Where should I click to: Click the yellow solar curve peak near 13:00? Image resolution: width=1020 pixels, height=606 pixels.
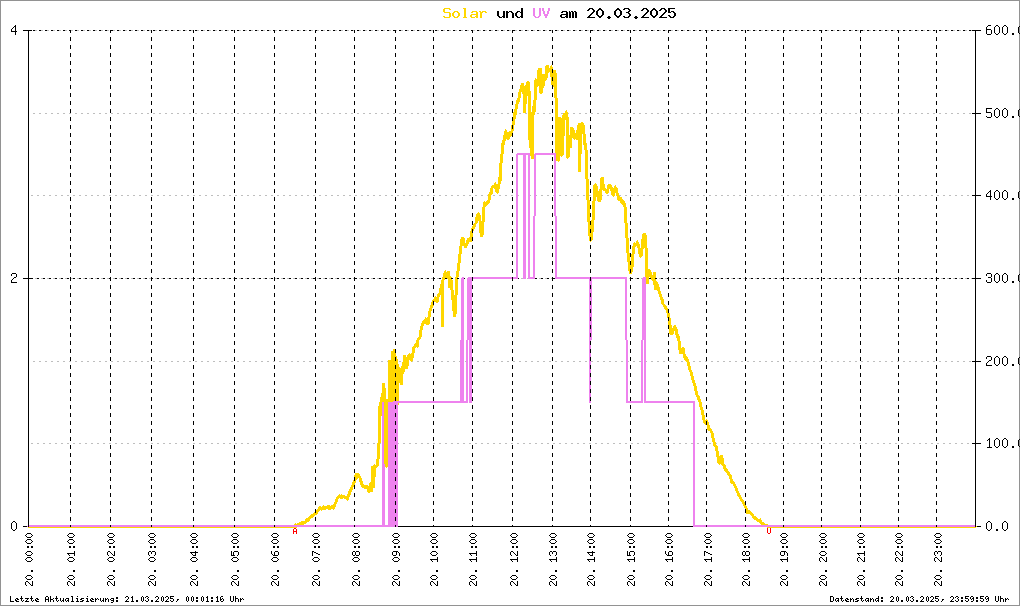coord(548,68)
